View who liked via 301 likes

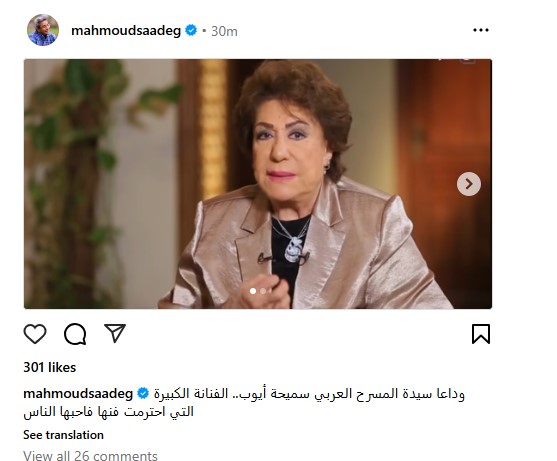[50, 367]
